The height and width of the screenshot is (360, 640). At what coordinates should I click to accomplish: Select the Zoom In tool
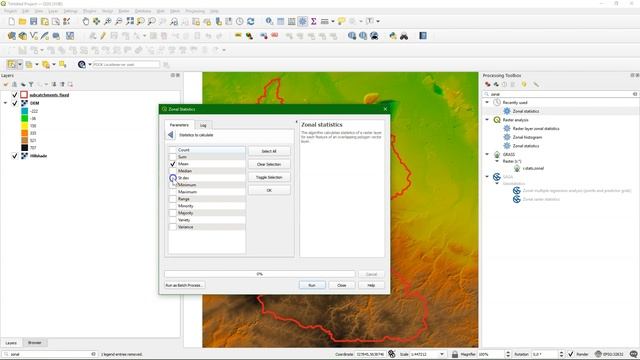click(107, 21)
